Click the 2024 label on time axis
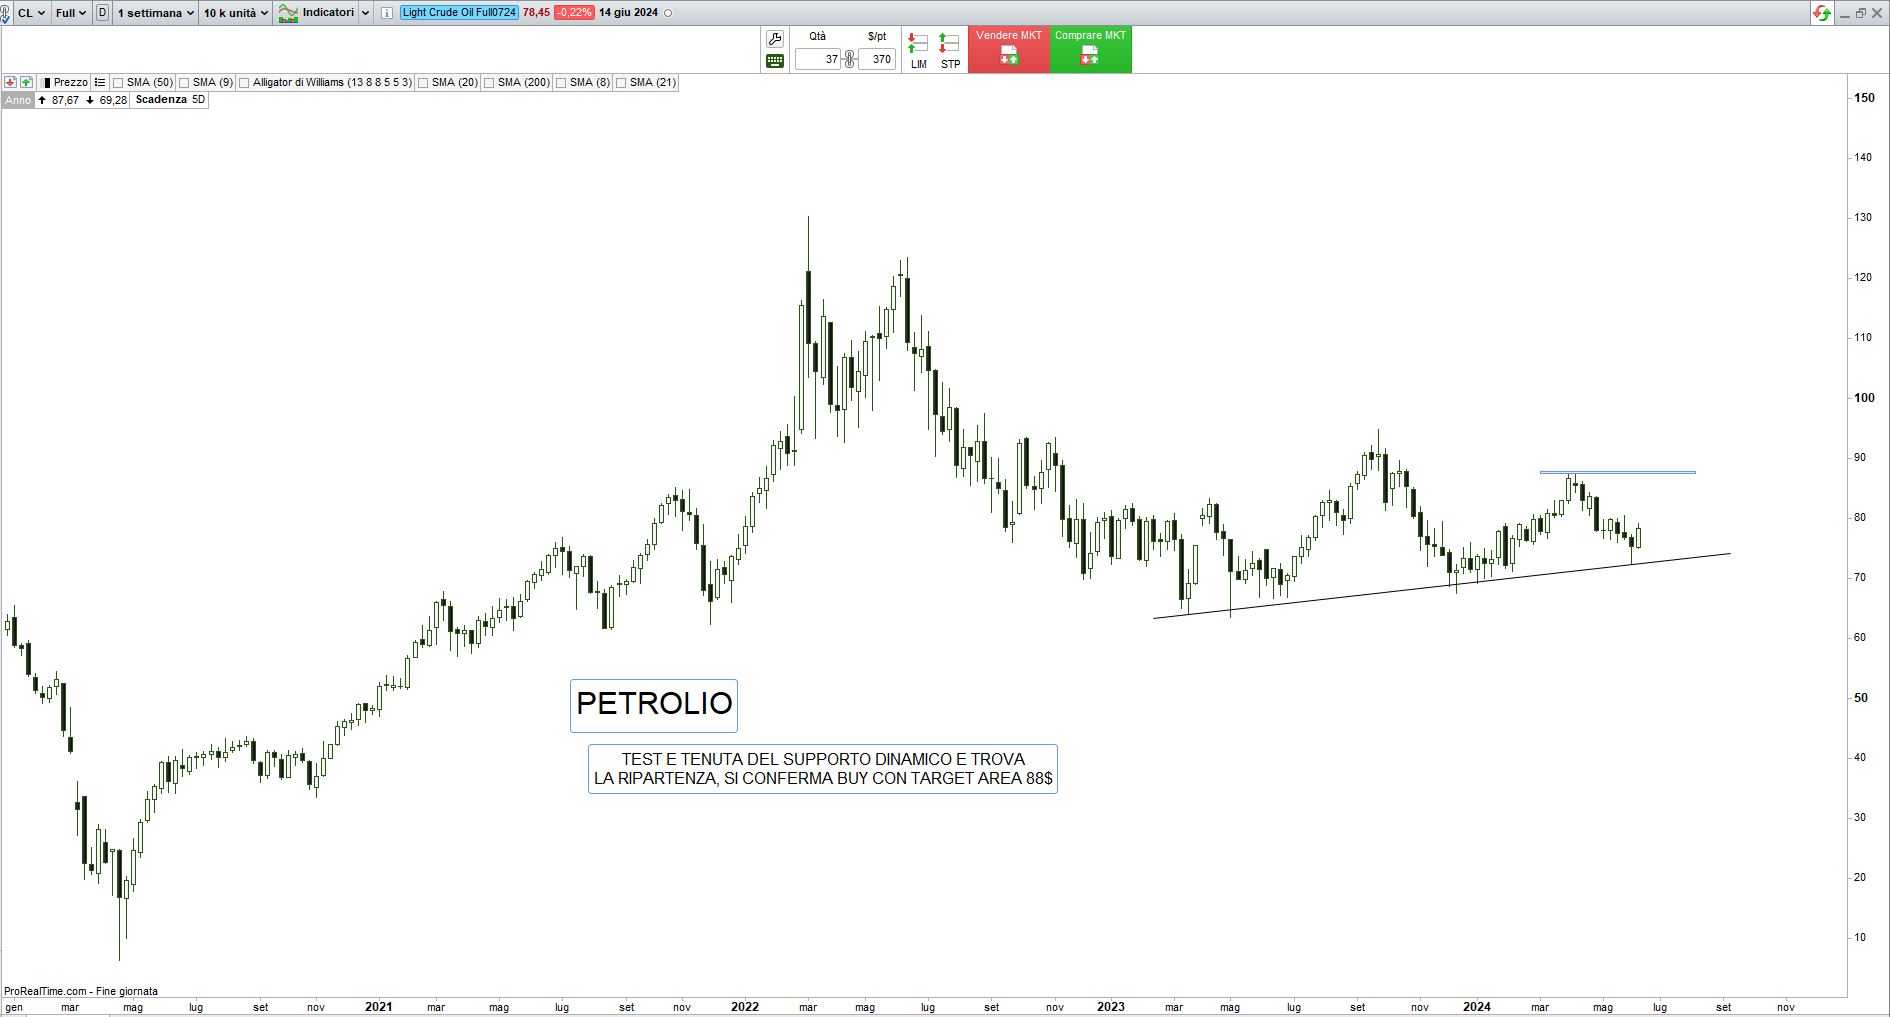 tap(1477, 1007)
